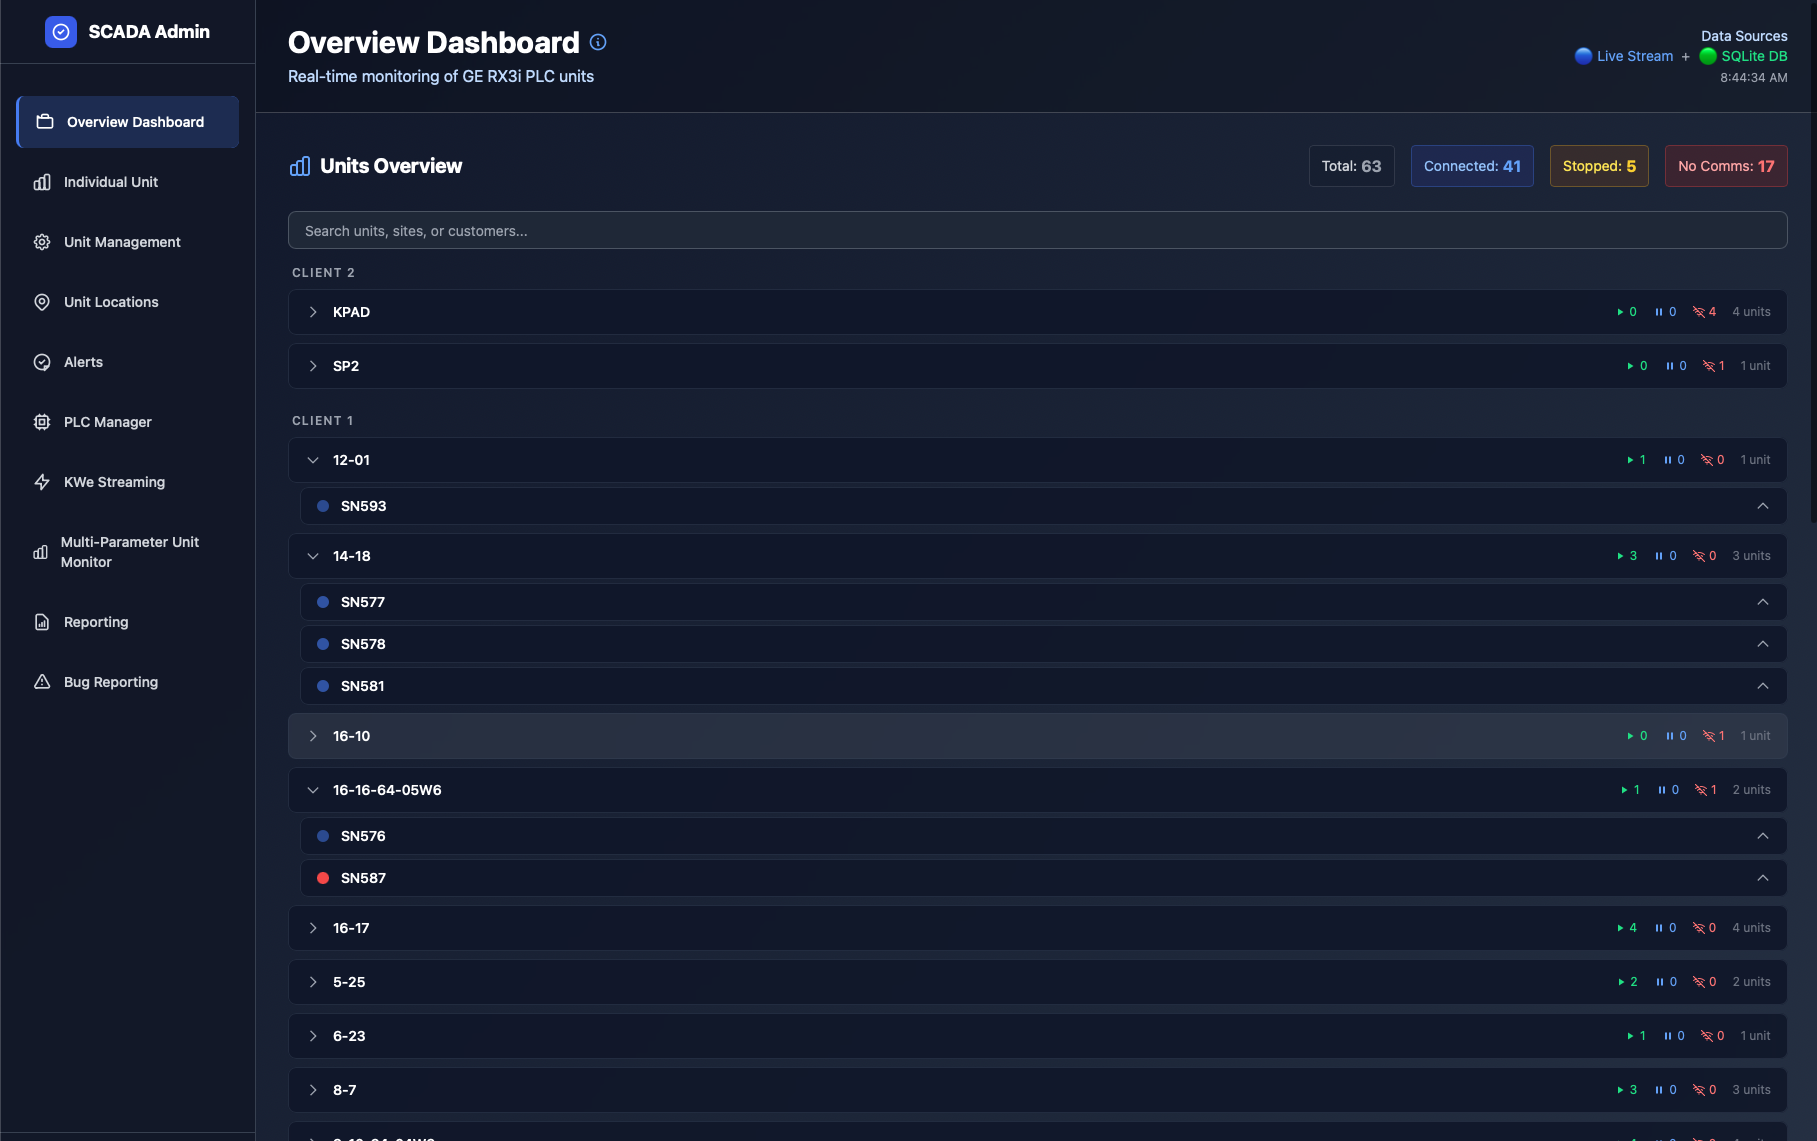
Task: Filter by No Comms: 17 badge
Action: [x=1726, y=166]
